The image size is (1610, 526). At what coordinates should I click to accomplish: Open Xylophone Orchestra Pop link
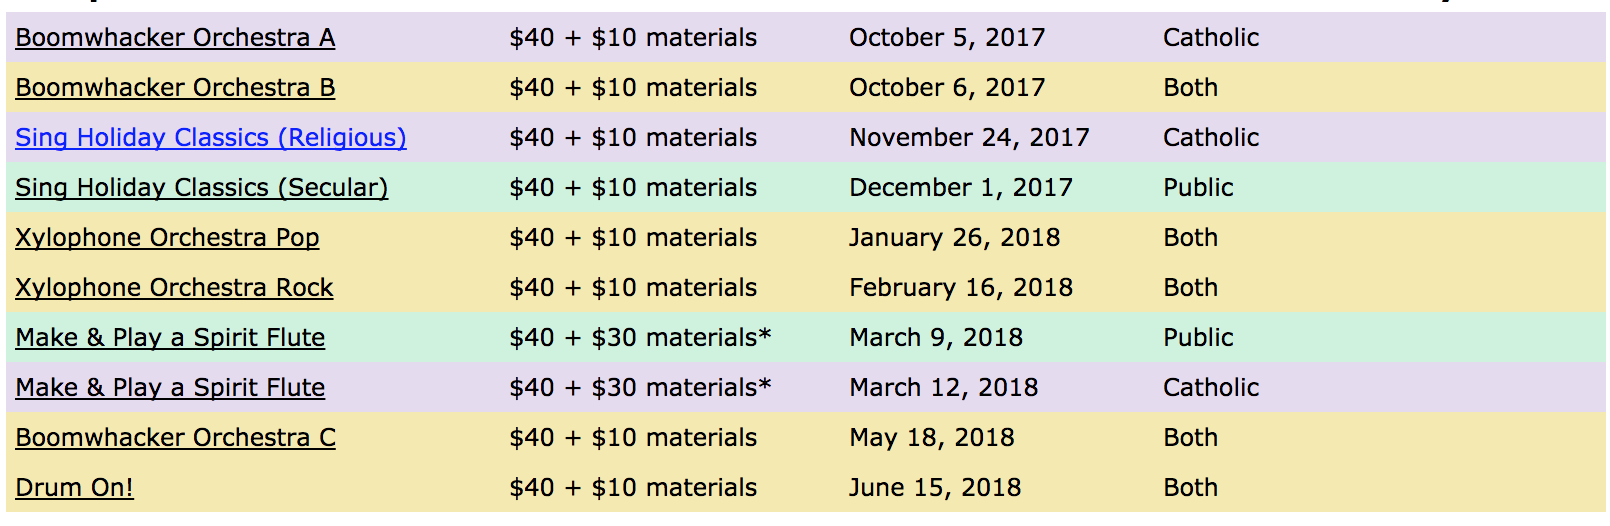(x=167, y=238)
